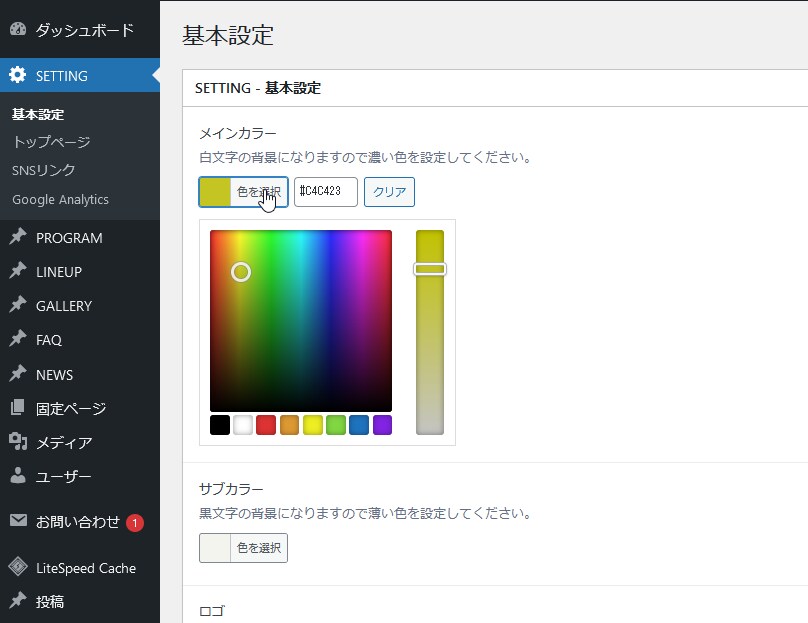808x623 pixels.
Task: Click the LiteSpeed Cache diamond icon
Action: (18, 567)
